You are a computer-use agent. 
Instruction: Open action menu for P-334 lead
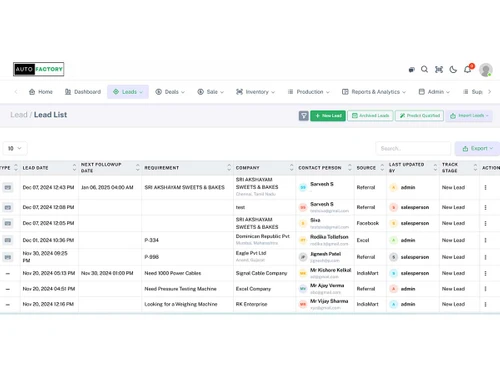tap(485, 240)
